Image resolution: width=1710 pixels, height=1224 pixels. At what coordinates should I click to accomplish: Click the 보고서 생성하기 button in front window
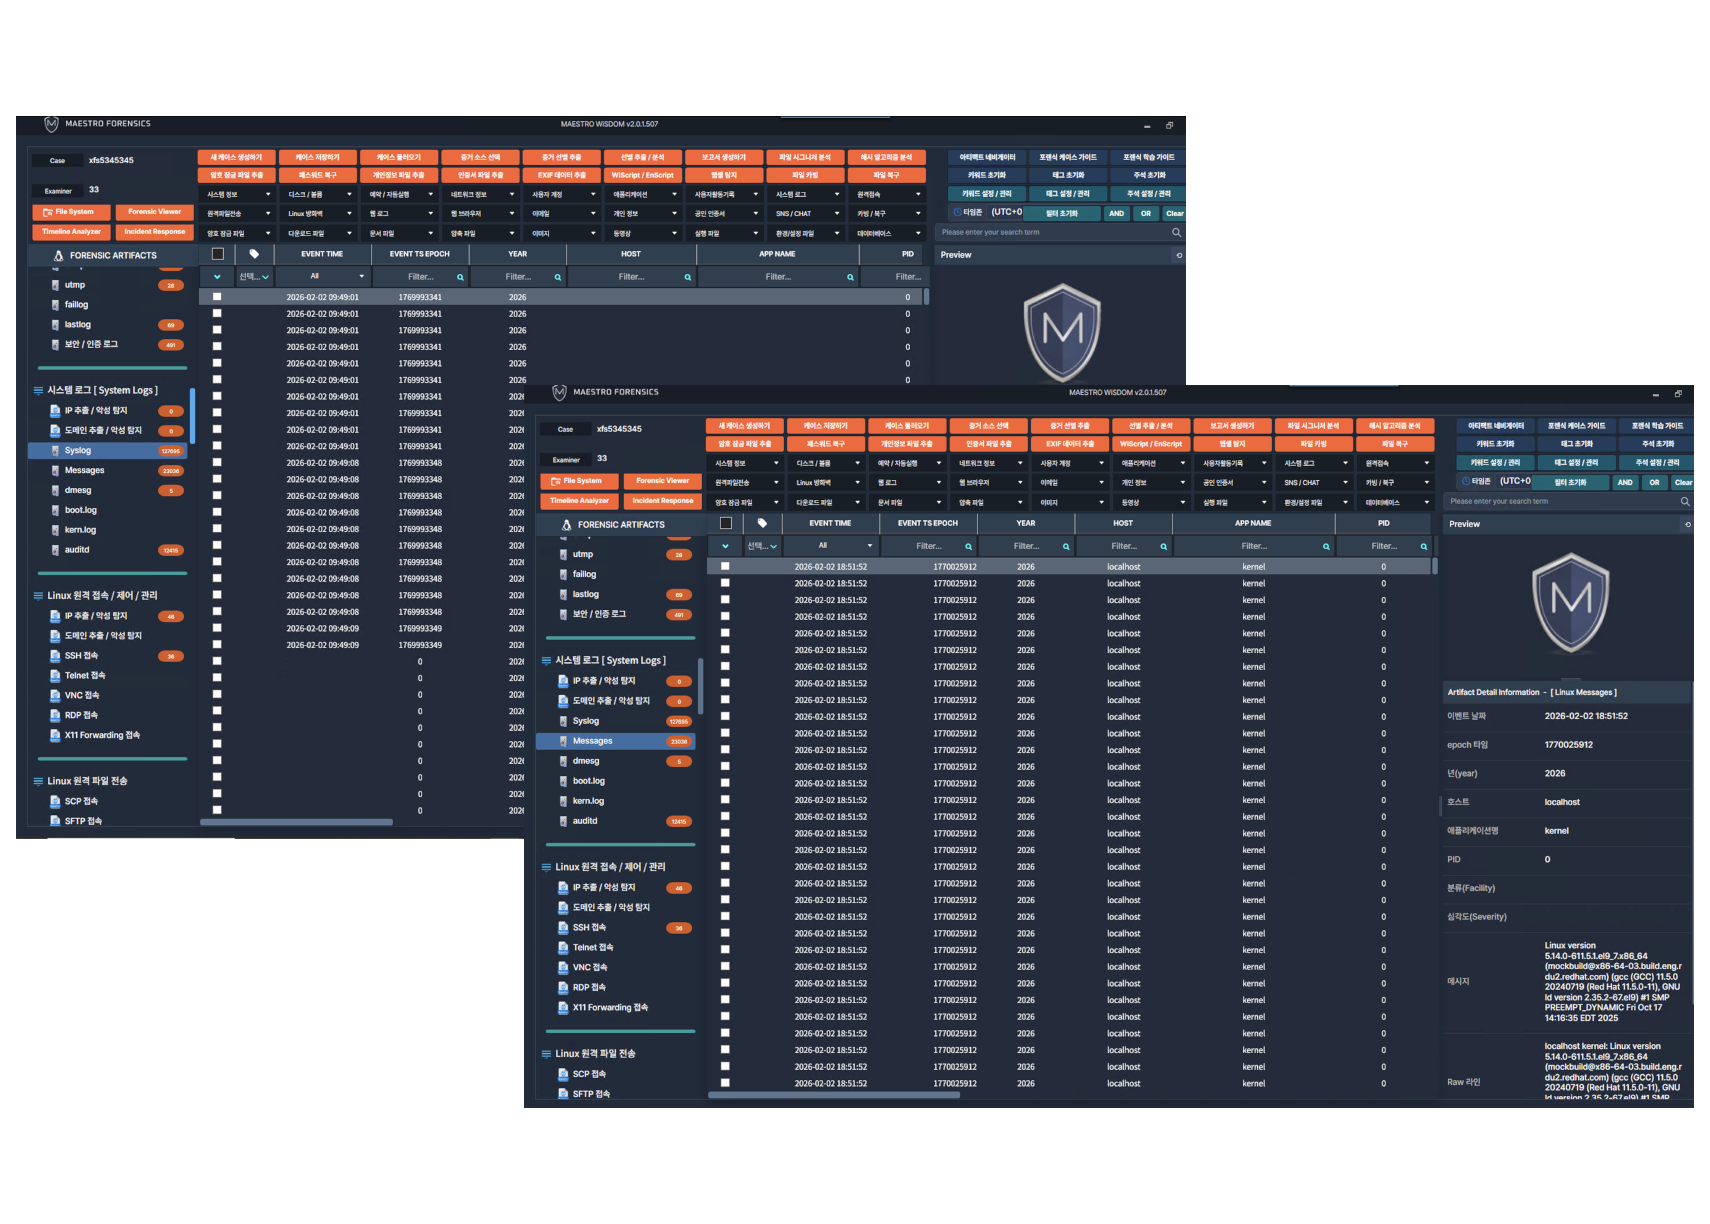pyautogui.click(x=1232, y=426)
